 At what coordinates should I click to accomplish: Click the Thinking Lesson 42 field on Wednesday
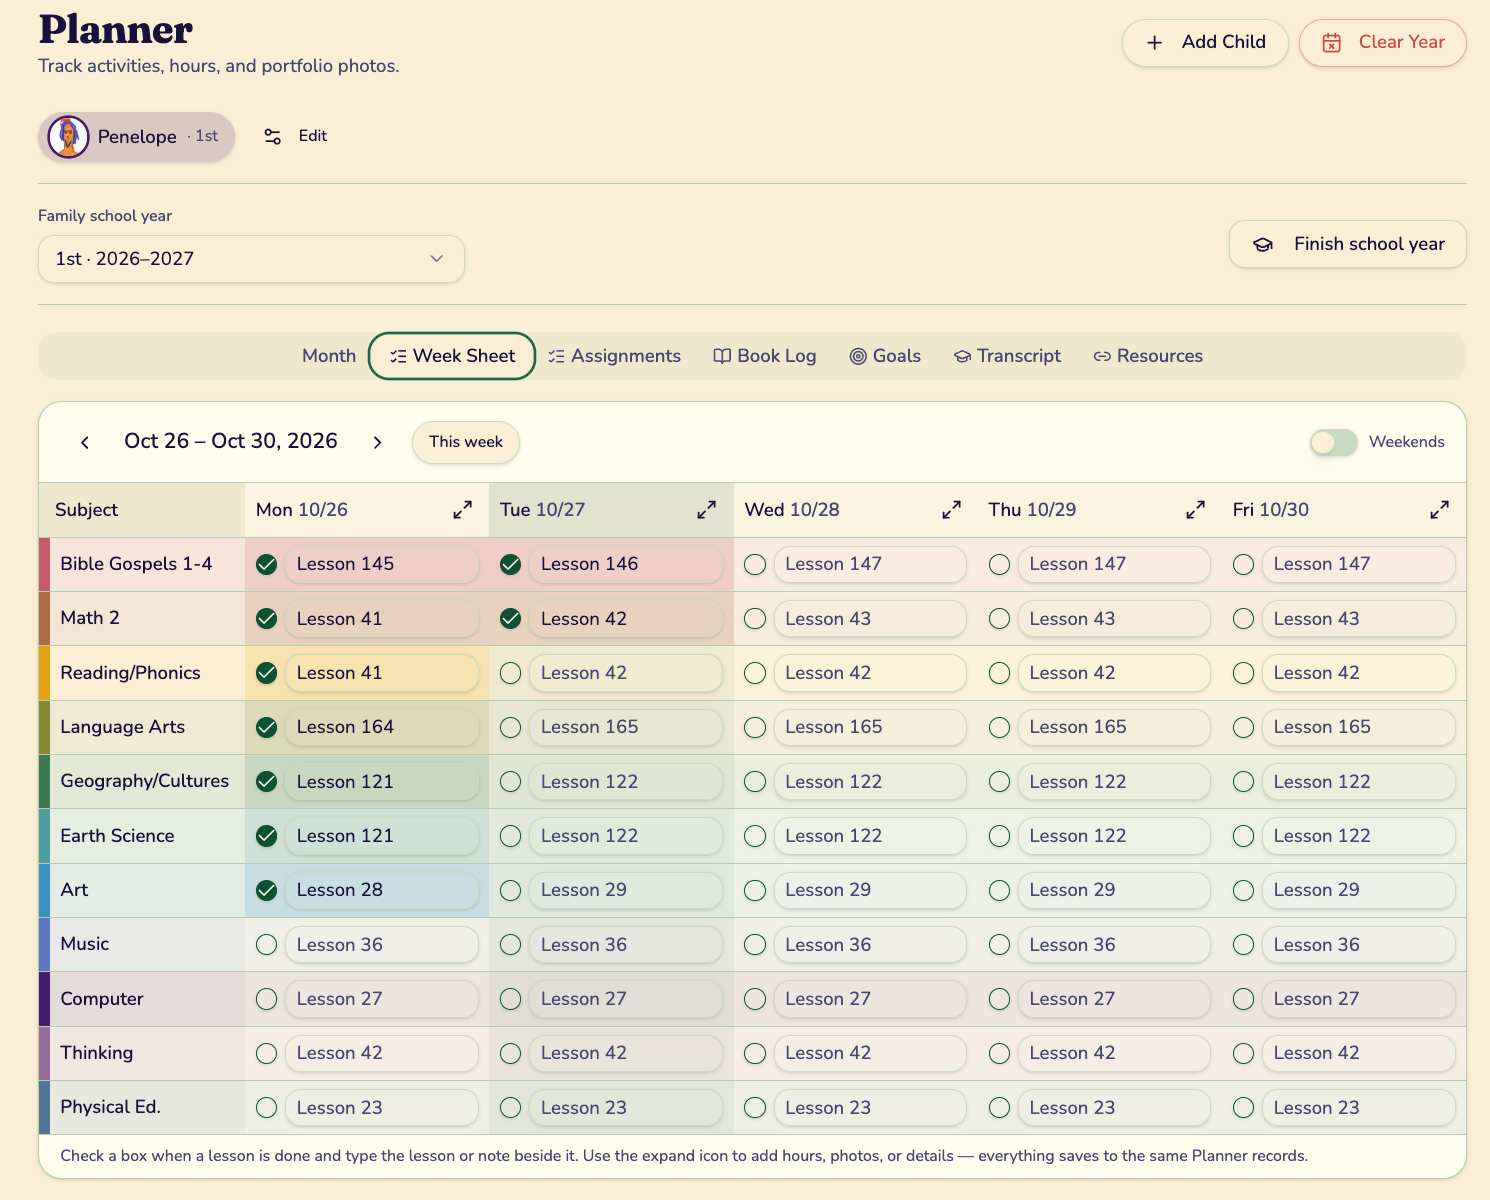pos(870,1053)
